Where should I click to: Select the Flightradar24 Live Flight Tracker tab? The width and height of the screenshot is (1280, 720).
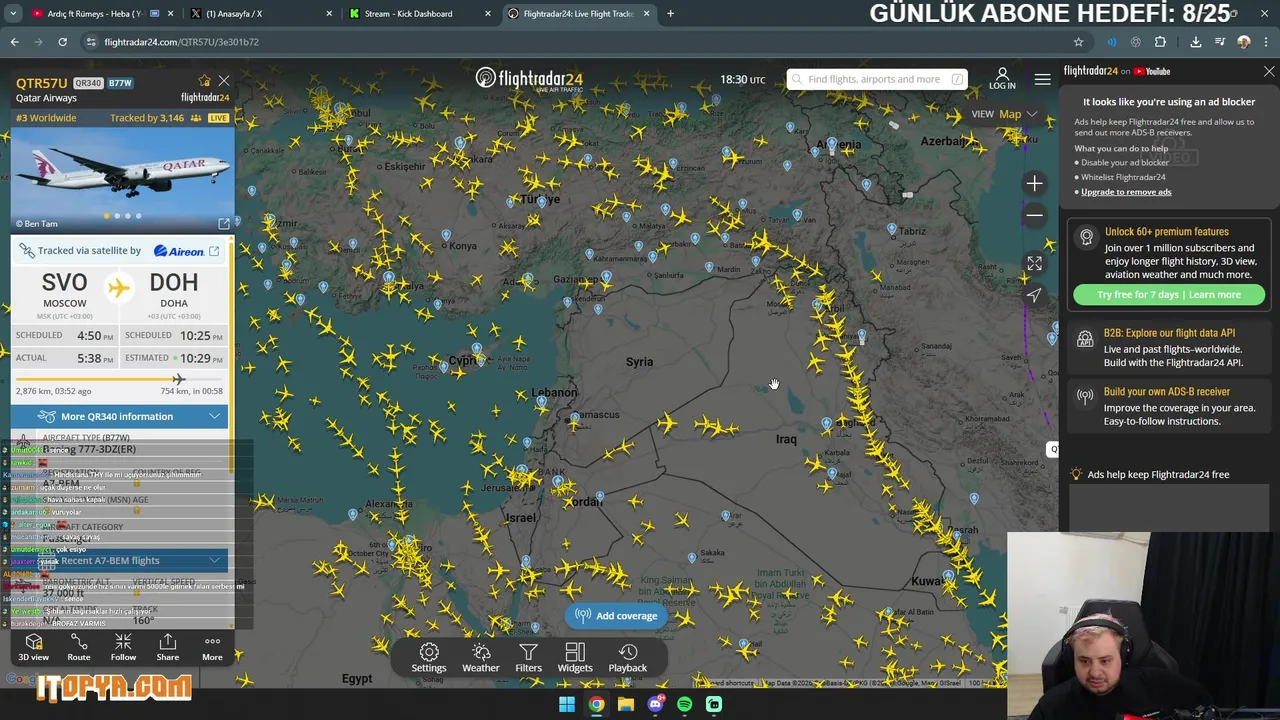pos(578,13)
